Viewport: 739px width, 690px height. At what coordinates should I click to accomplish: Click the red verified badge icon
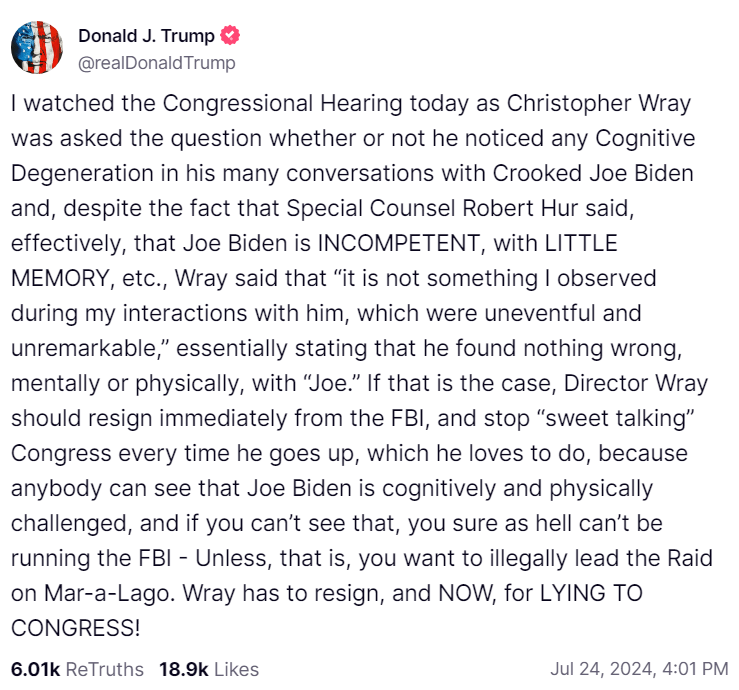[230, 36]
